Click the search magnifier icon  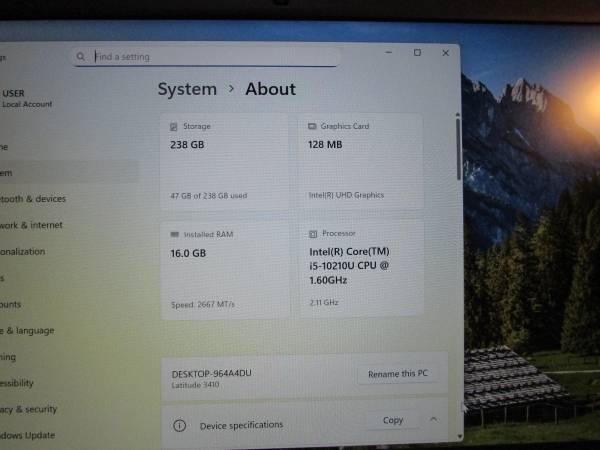(83, 58)
